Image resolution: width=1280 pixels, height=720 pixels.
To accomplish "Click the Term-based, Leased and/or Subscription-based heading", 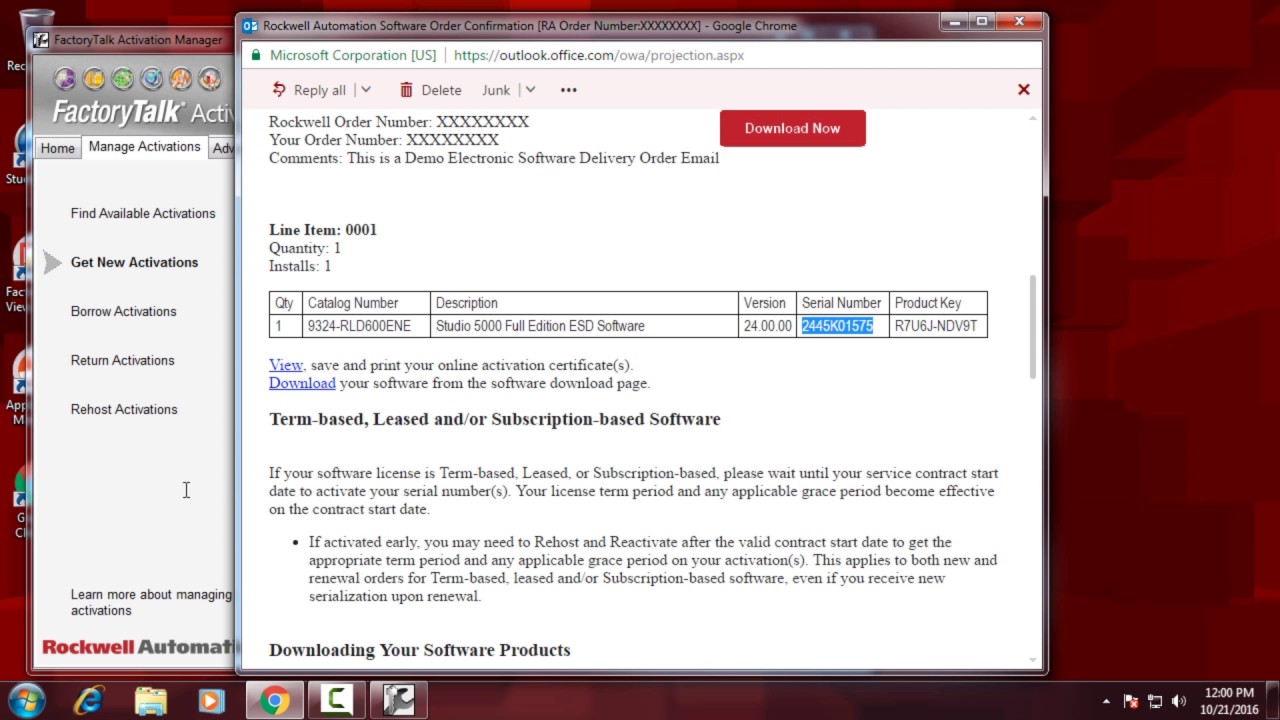I will coord(495,419).
